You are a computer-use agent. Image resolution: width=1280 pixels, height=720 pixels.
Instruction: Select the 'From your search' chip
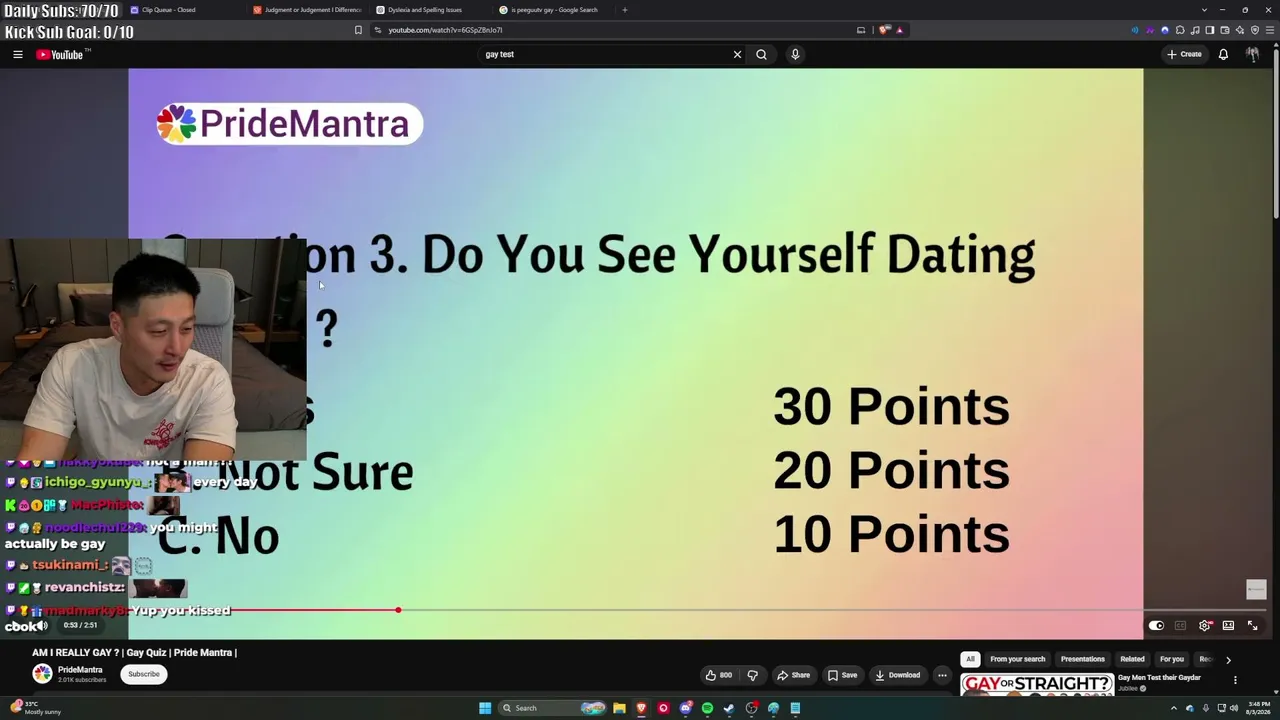1018,659
